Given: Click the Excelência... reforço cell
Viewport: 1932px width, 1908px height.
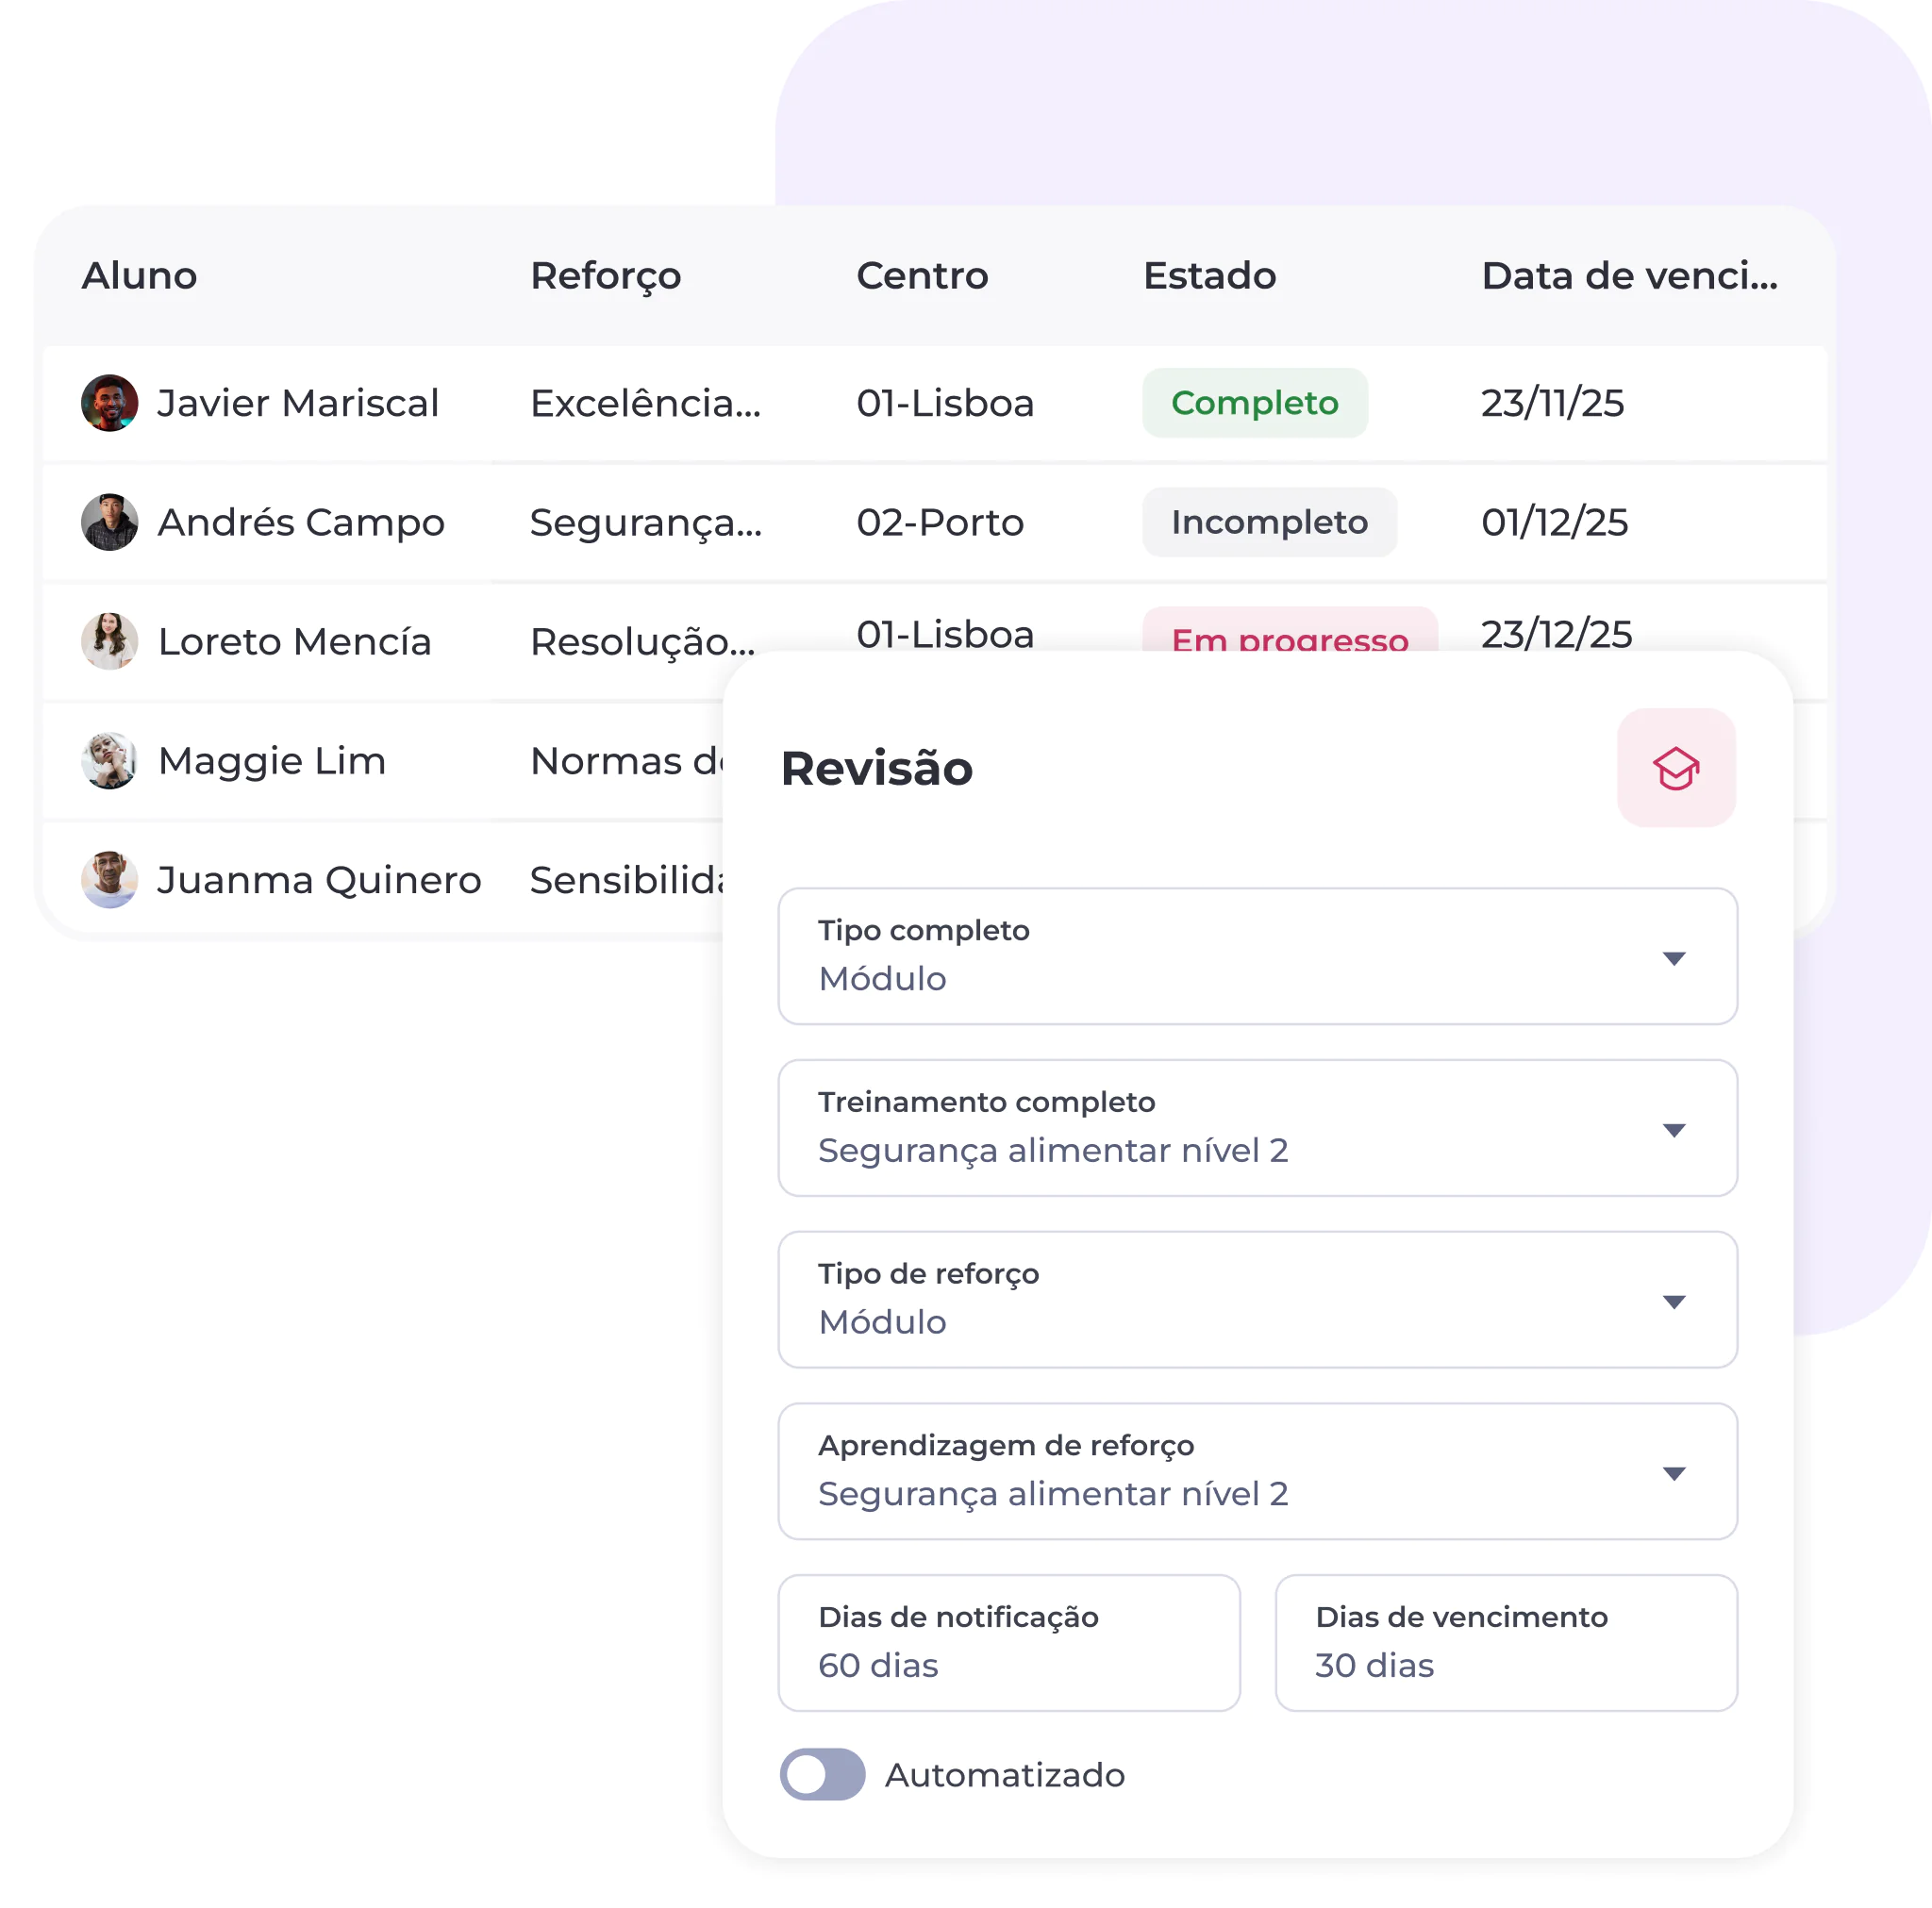Looking at the screenshot, I should pyautogui.click(x=646, y=403).
